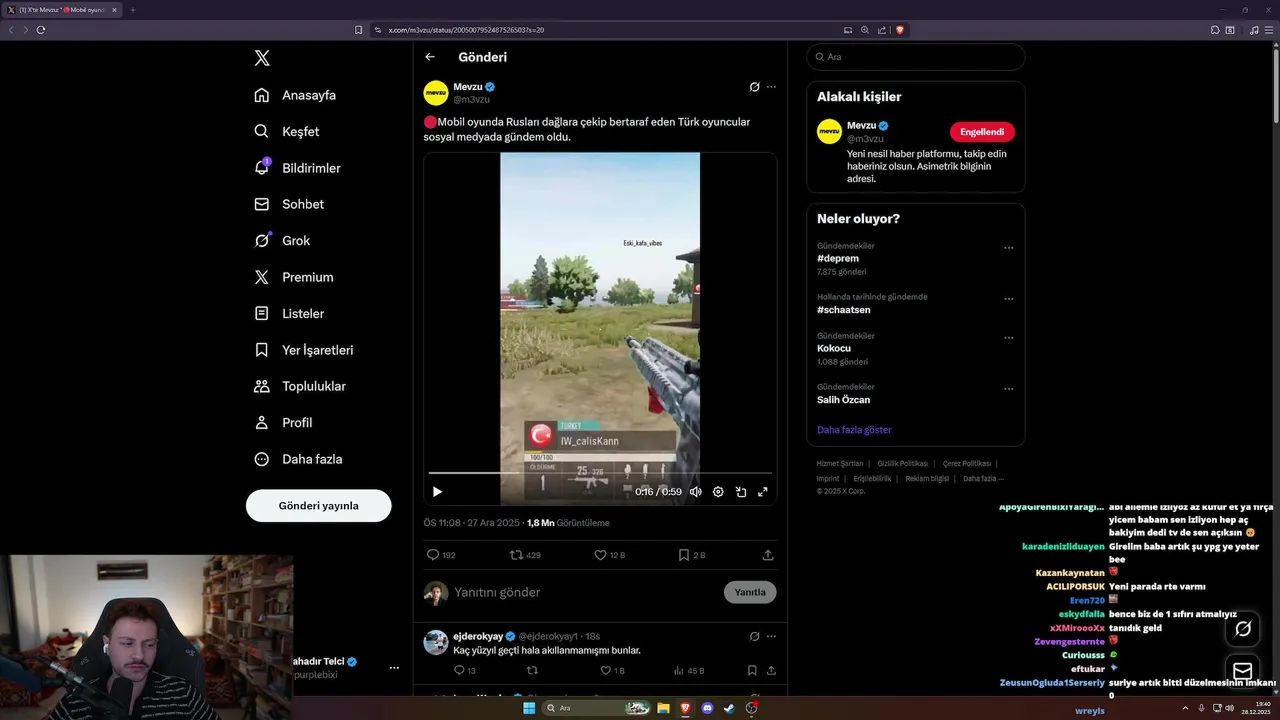The height and width of the screenshot is (720, 1280).
Task: Repost the post with 429 reposts
Action: pyautogui.click(x=525, y=555)
